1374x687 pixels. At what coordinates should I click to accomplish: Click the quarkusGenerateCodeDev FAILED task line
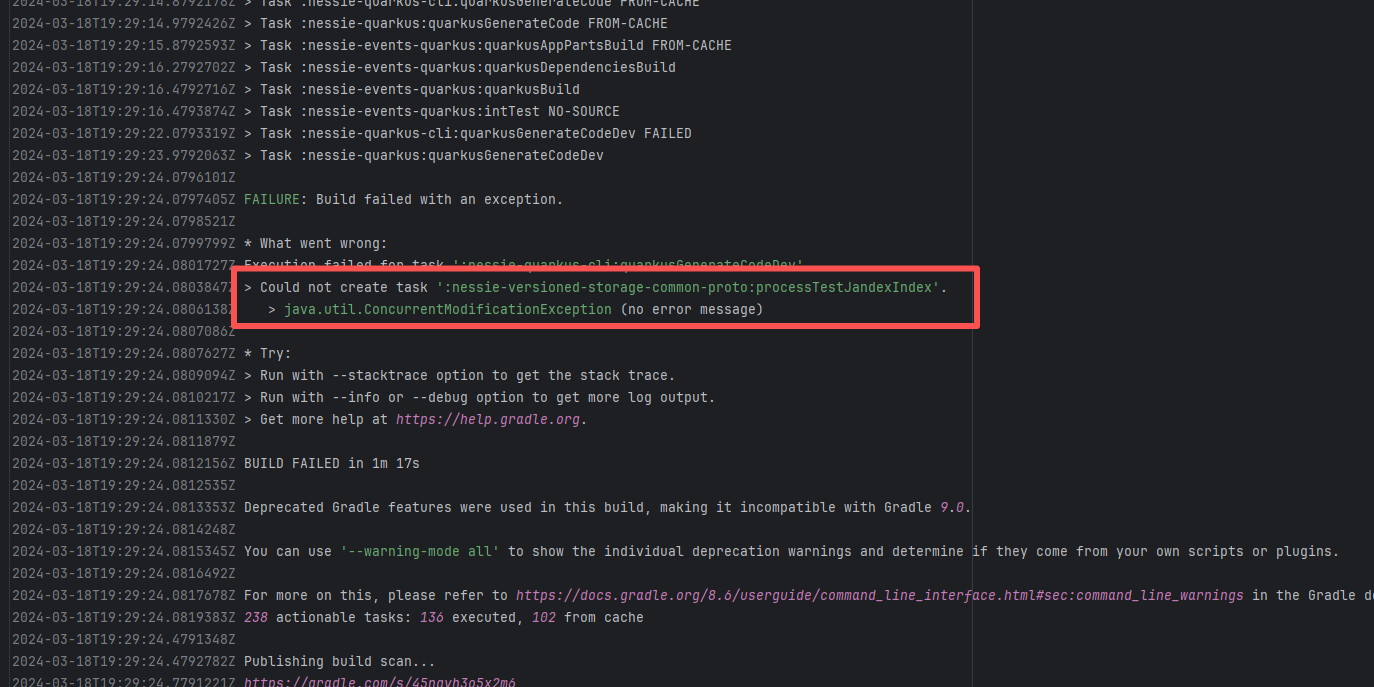475,134
